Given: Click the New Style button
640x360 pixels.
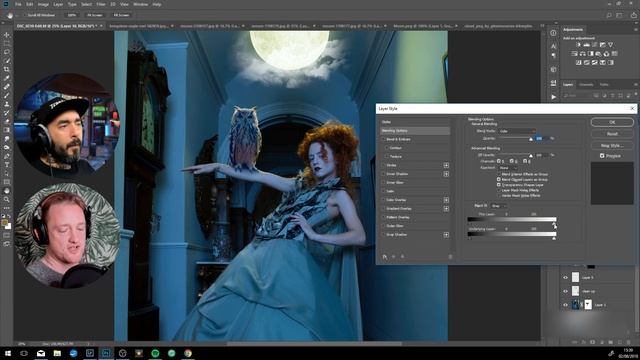Looking at the screenshot, I should pos(612,145).
